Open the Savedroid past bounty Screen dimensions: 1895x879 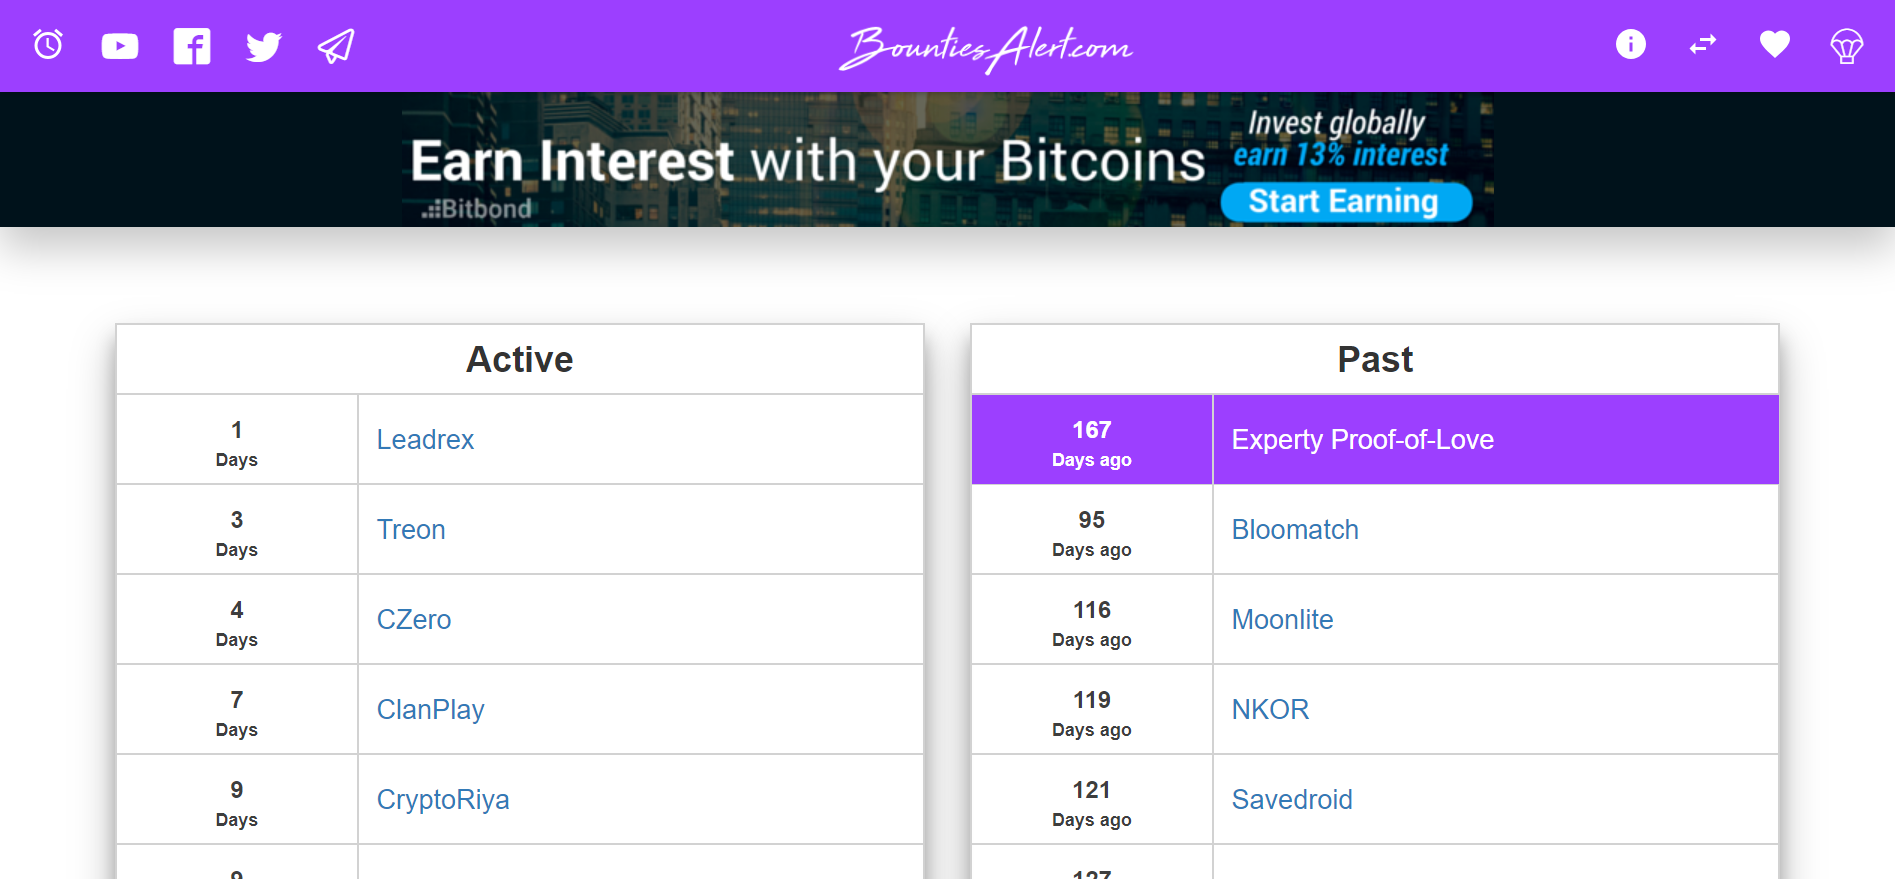pos(1292,800)
